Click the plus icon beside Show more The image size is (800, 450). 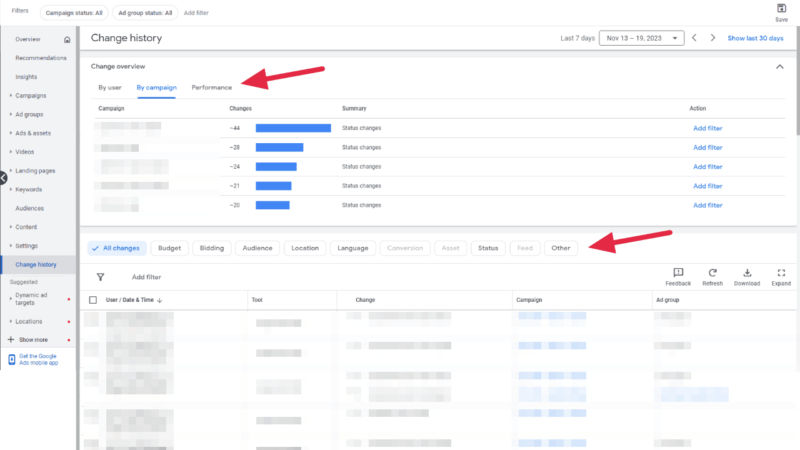[11, 339]
